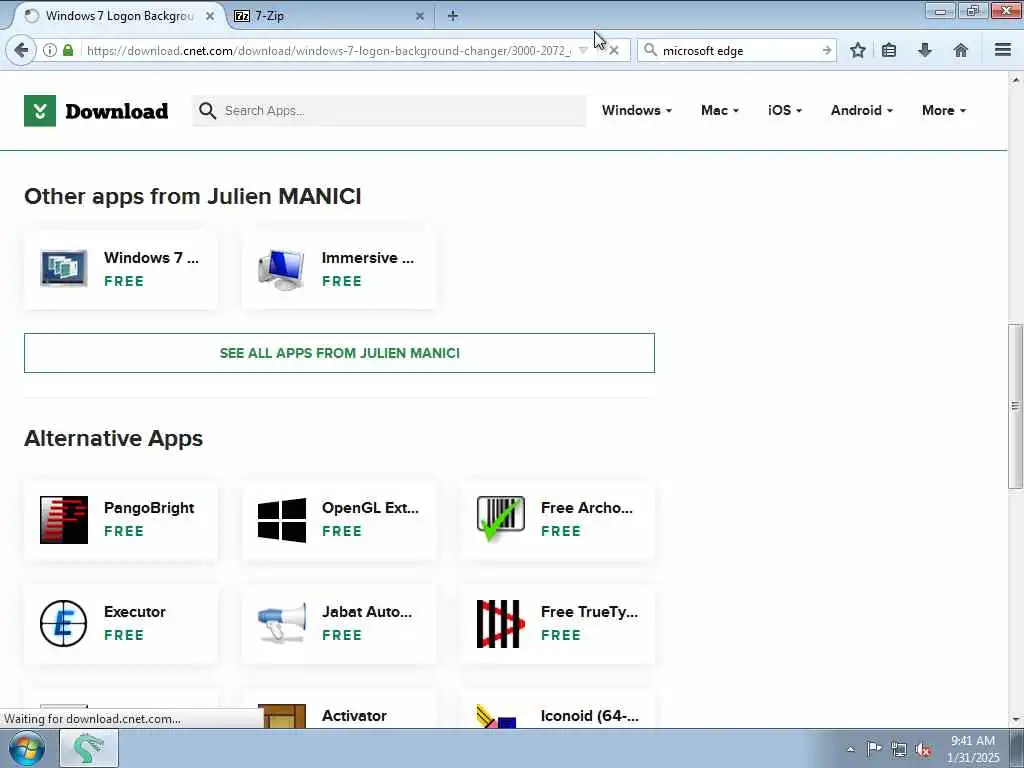Click the Executor crosshair icon
Image resolution: width=1024 pixels, height=768 pixels.
click(x=63, y=624)
